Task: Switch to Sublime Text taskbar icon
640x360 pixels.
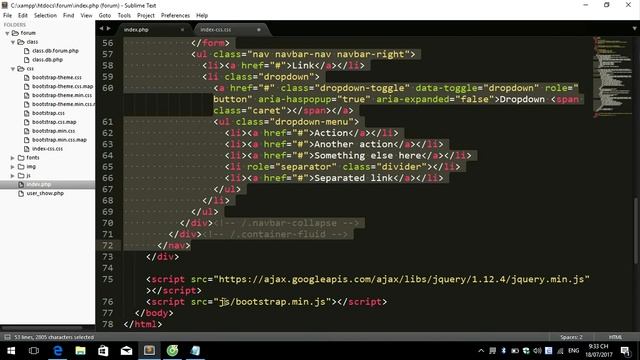Action: pos(149,351)
